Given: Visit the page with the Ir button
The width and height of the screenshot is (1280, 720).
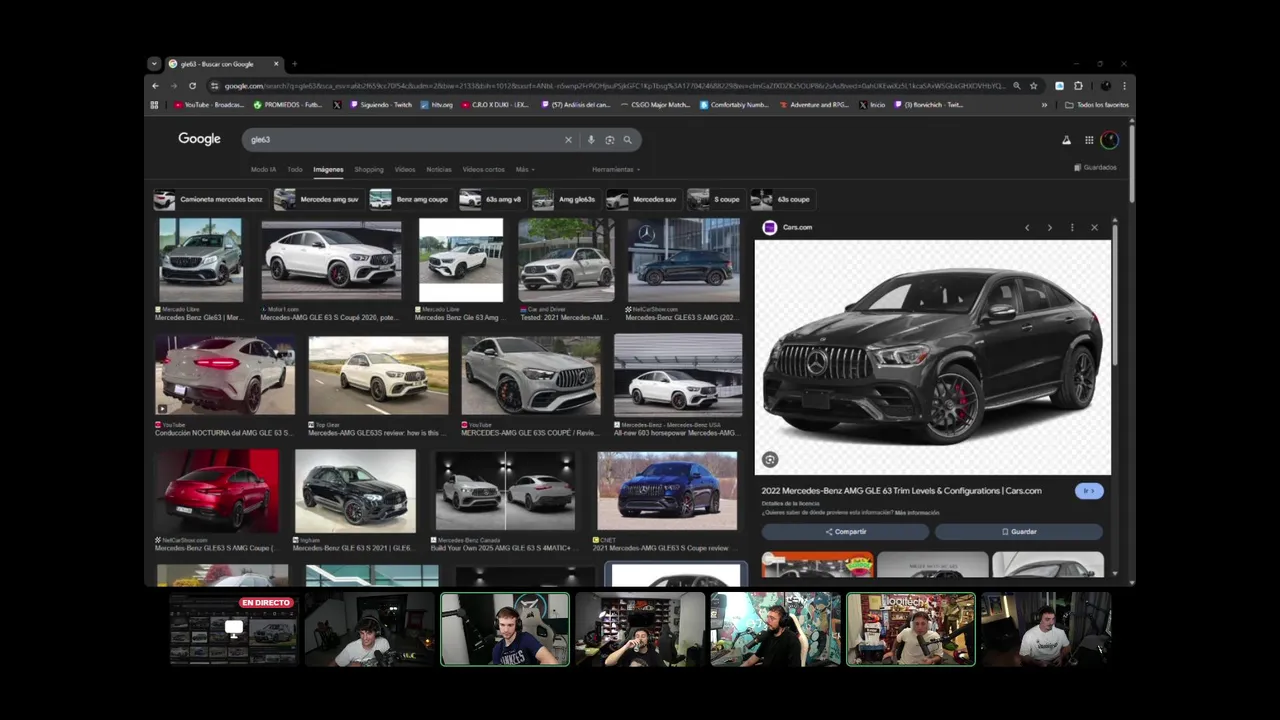Looking at the screenshot, I should [x=1089, y=491].
